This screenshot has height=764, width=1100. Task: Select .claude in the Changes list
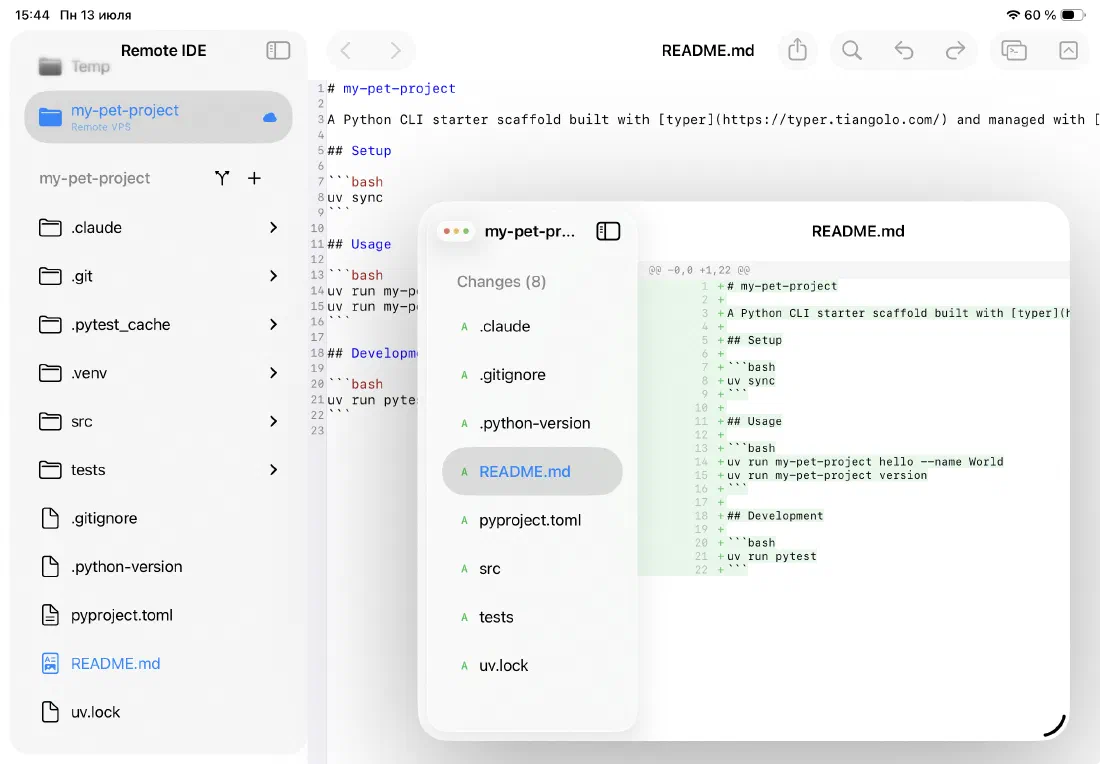coord(532,326)
